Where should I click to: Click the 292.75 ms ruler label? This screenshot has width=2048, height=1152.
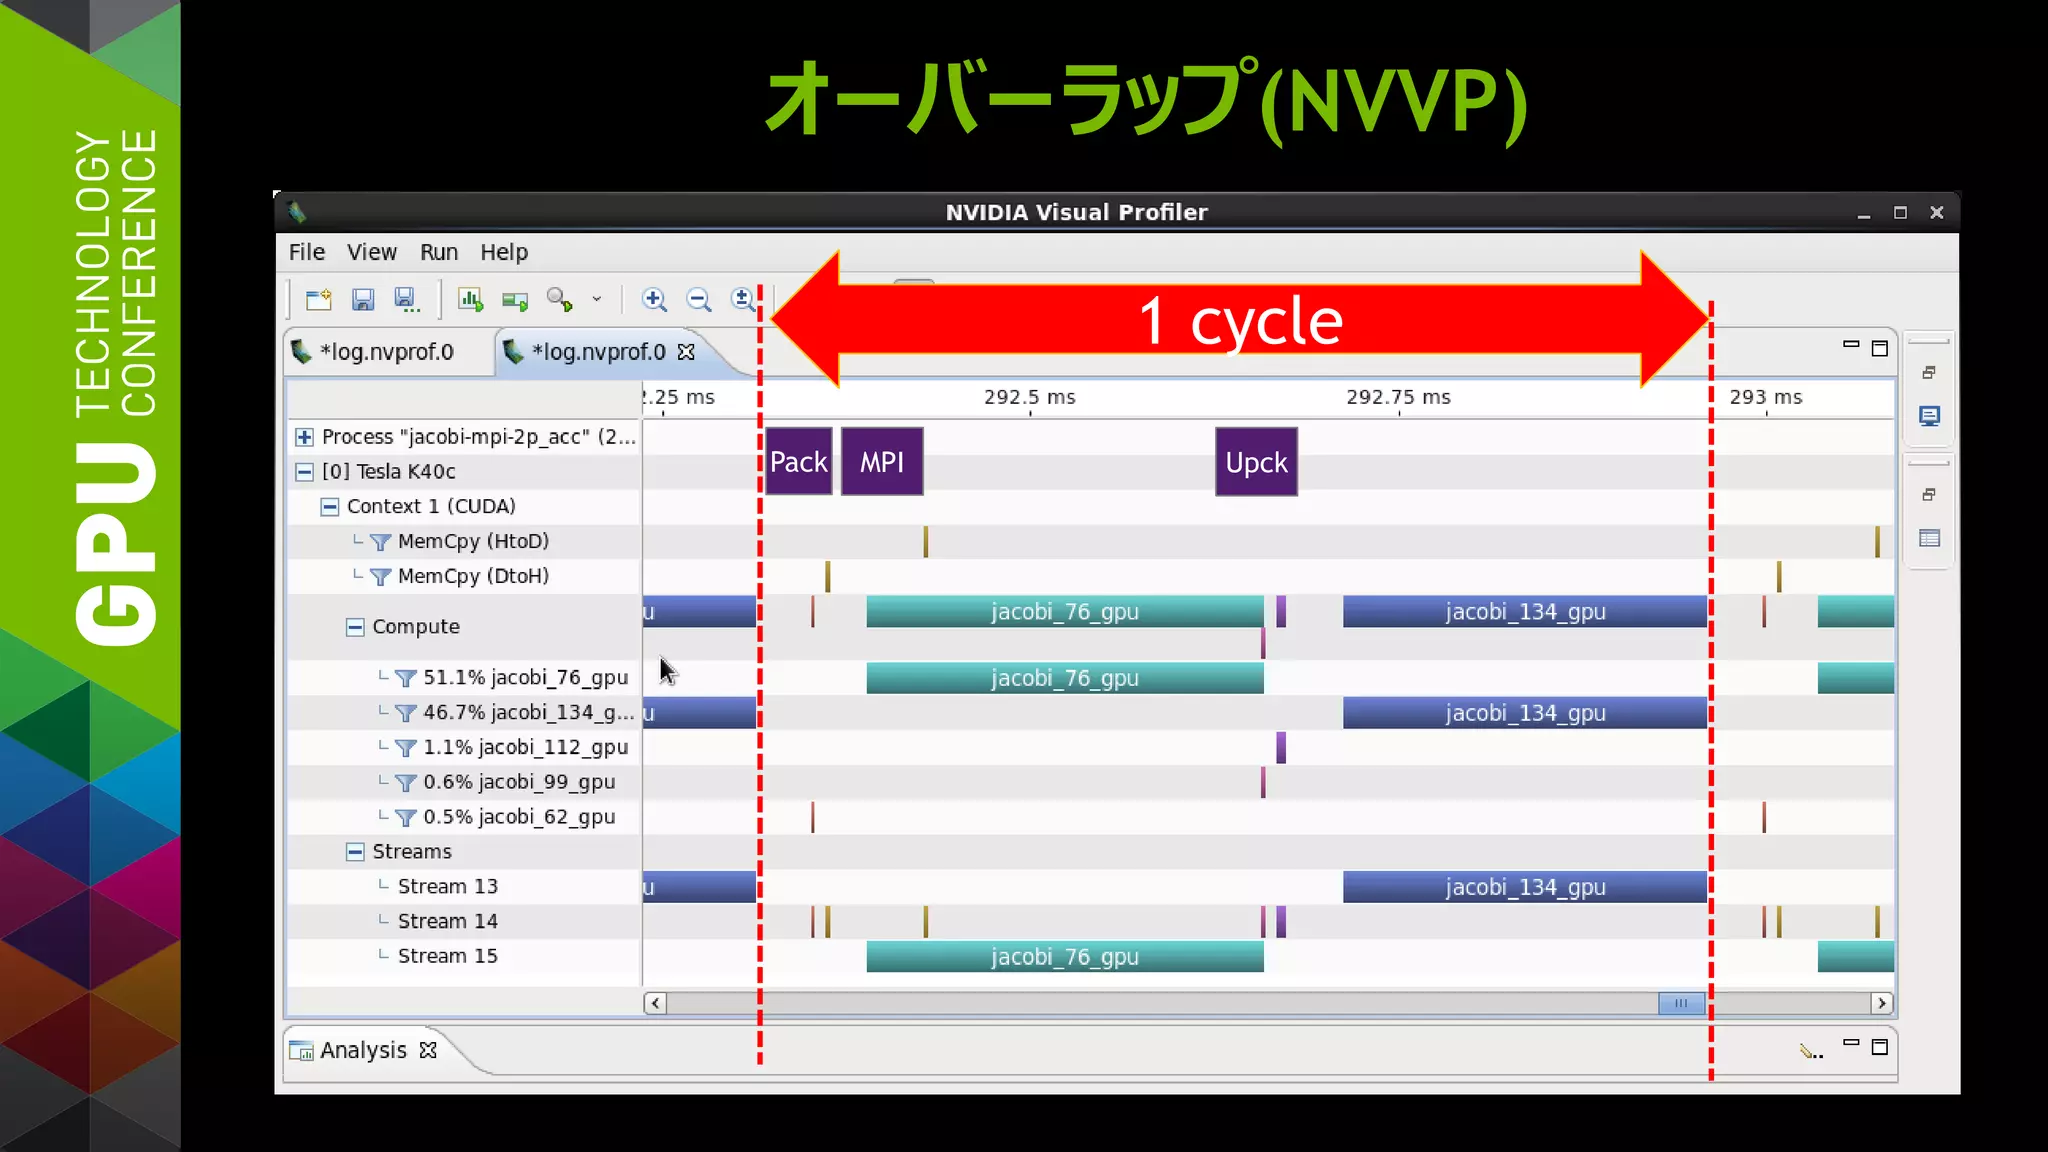pyautogui.click(x=1398, y=397)
